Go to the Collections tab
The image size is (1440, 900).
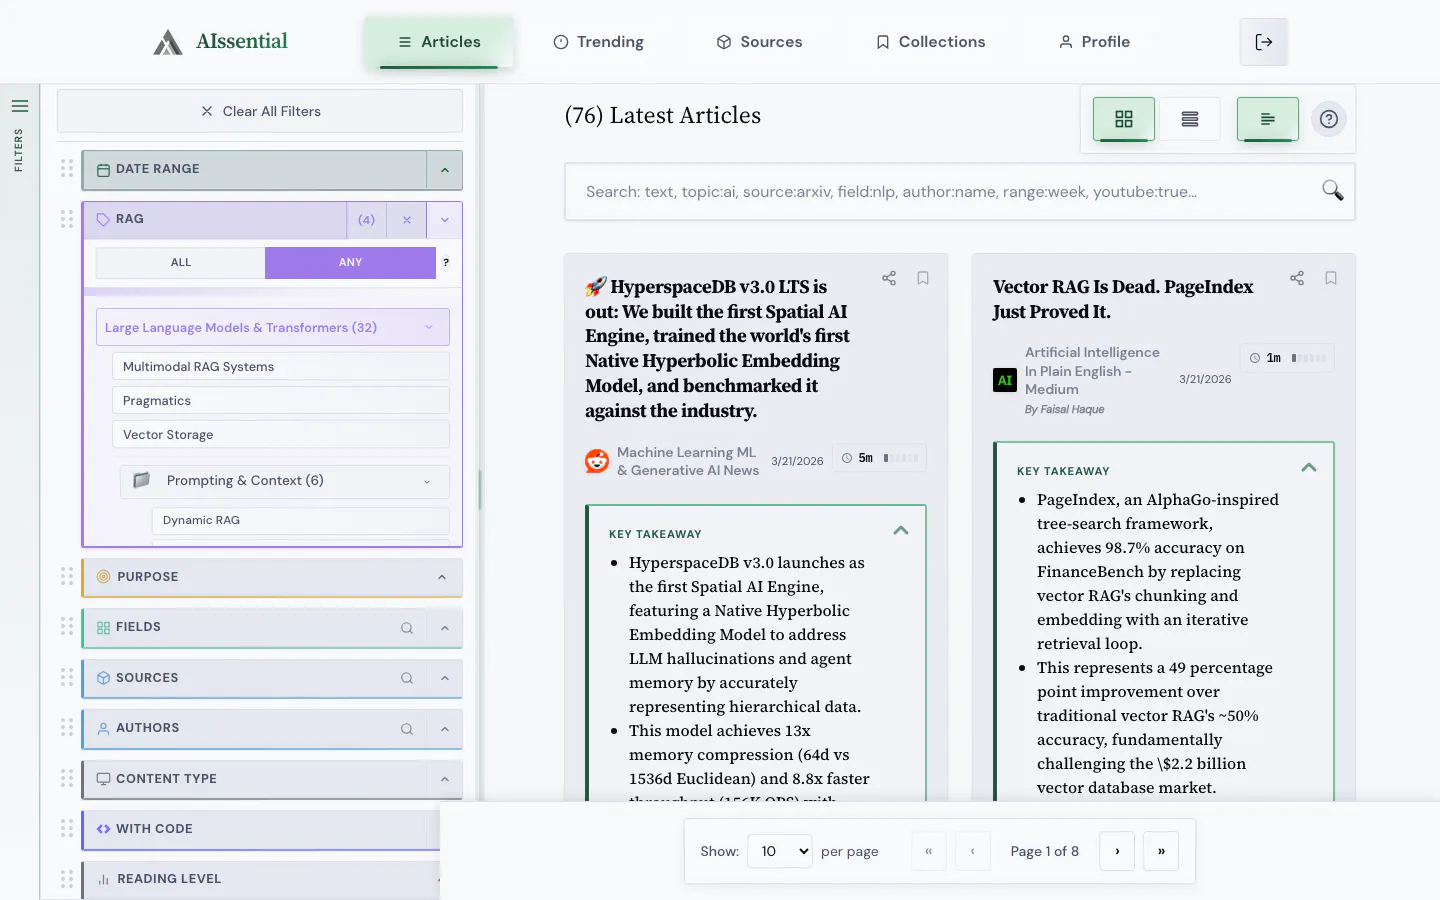(x=930, y=42)
